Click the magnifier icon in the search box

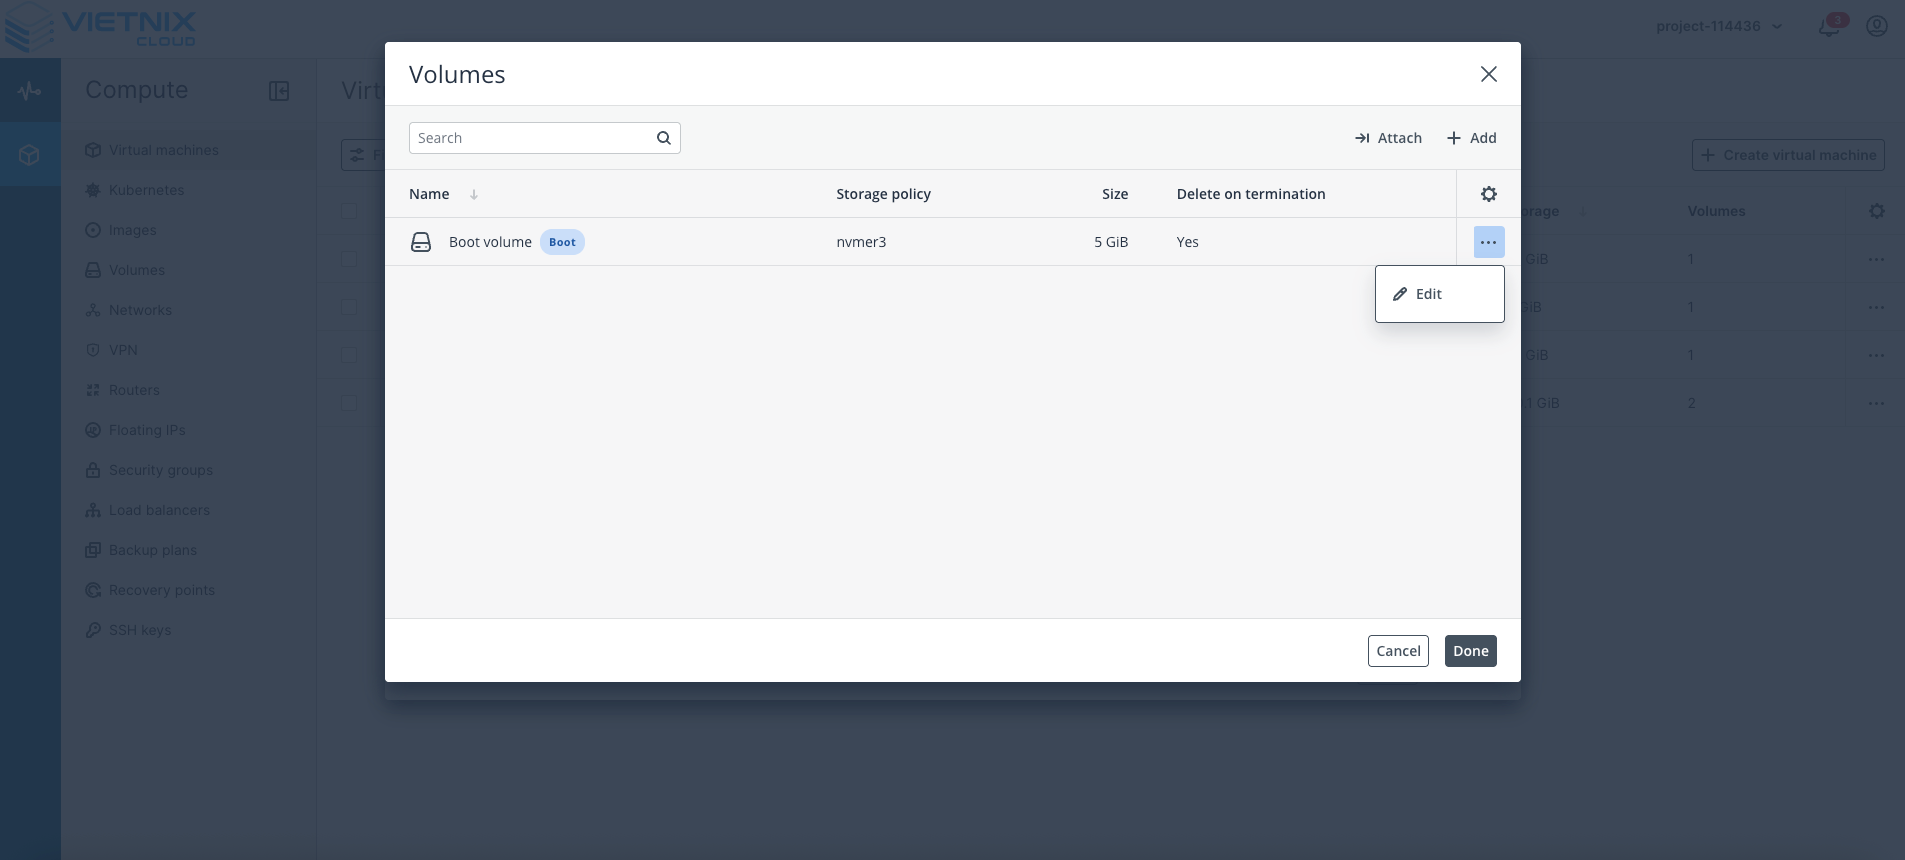[x=663, y=138]
